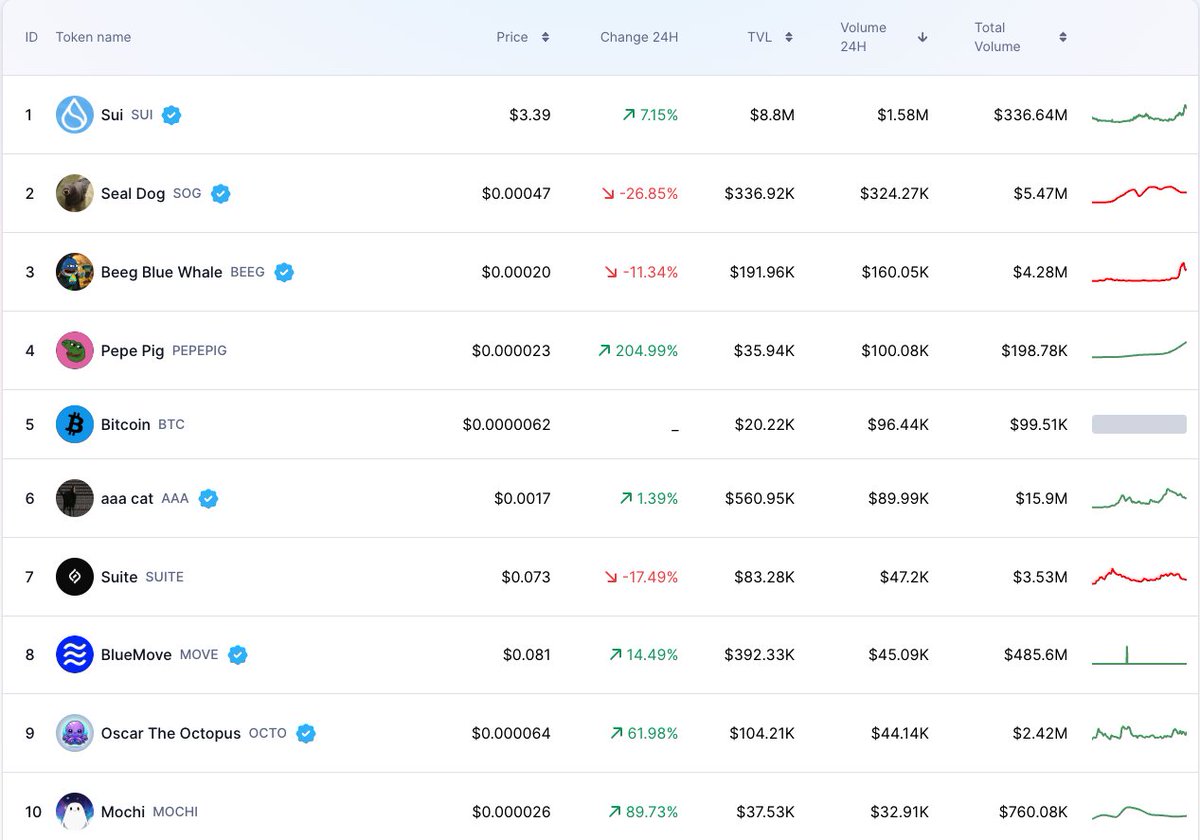Click the Mochi token avatar
Screen dimensions: 1200x840
(x=75, y=811)
